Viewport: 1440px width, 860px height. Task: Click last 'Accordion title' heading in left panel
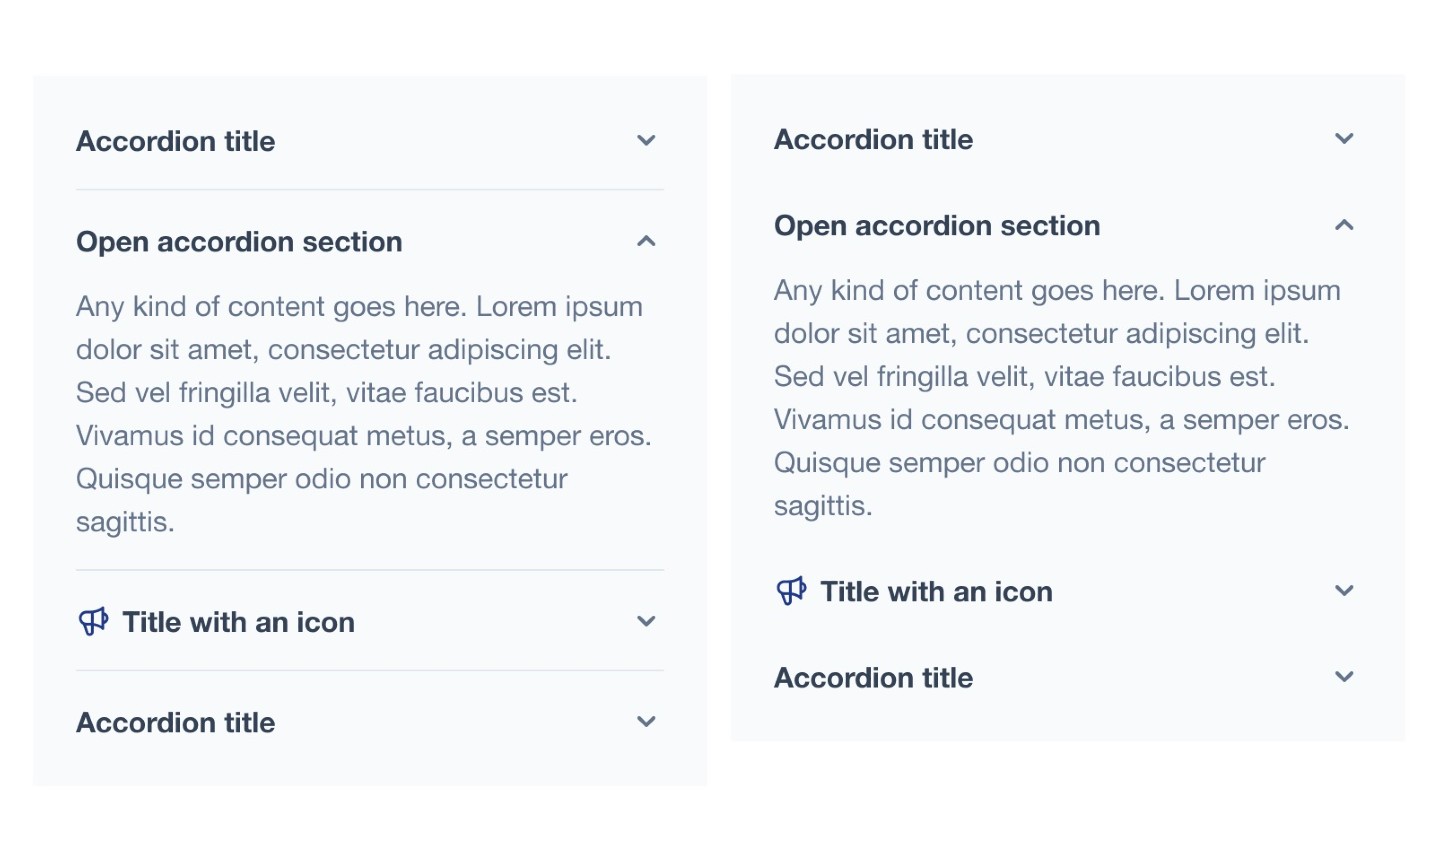click(x=176, y=722)
